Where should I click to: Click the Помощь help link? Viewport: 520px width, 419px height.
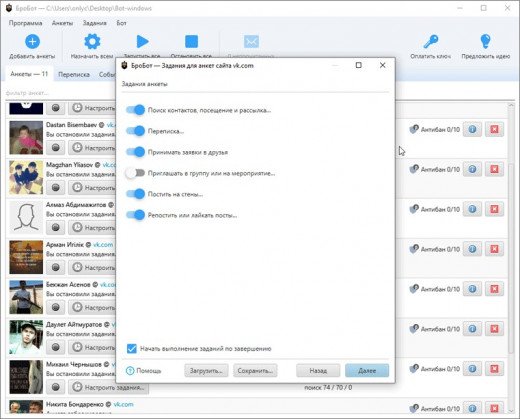pos(144,371)
